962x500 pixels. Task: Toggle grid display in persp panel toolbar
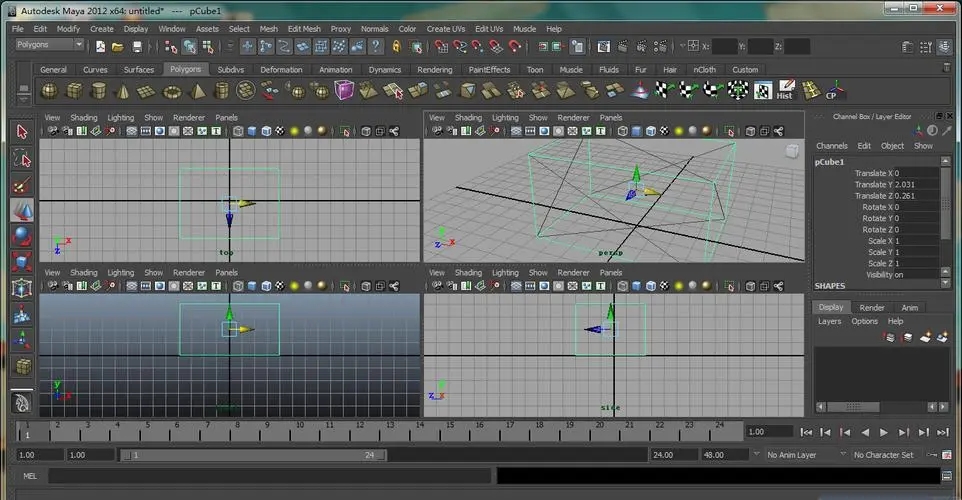pos(517,131)
